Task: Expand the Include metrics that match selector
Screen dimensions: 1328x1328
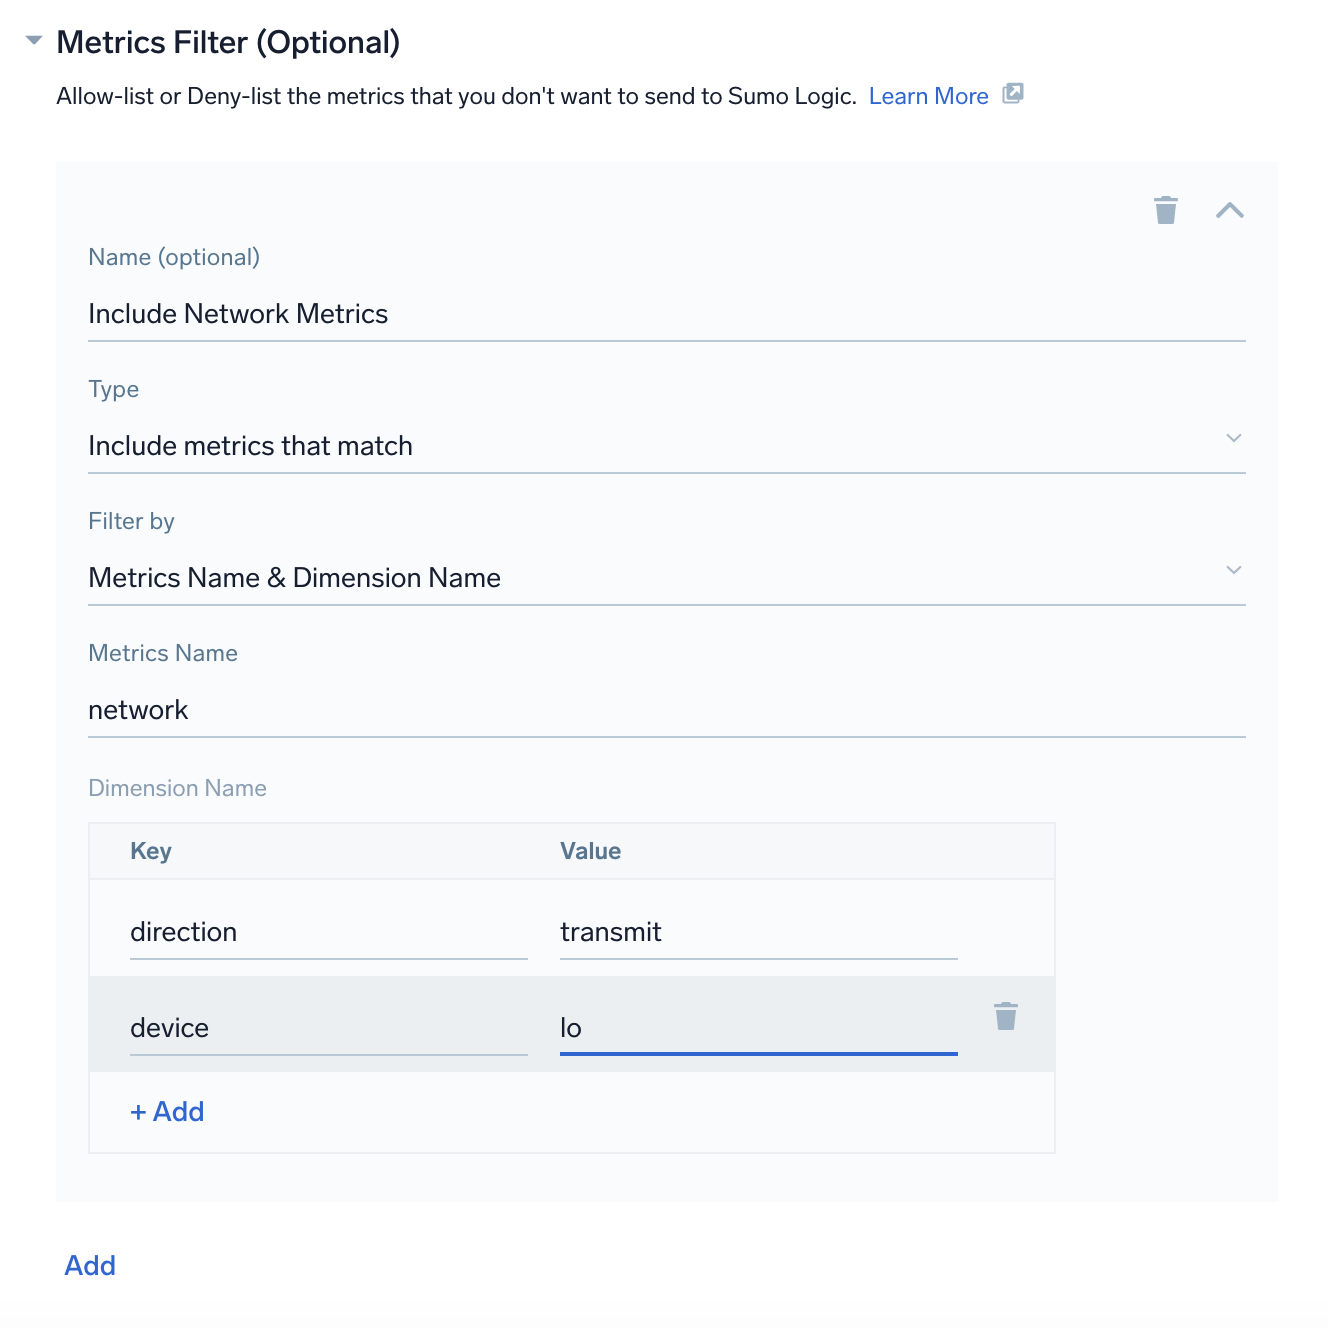Action: point(1234,438)
